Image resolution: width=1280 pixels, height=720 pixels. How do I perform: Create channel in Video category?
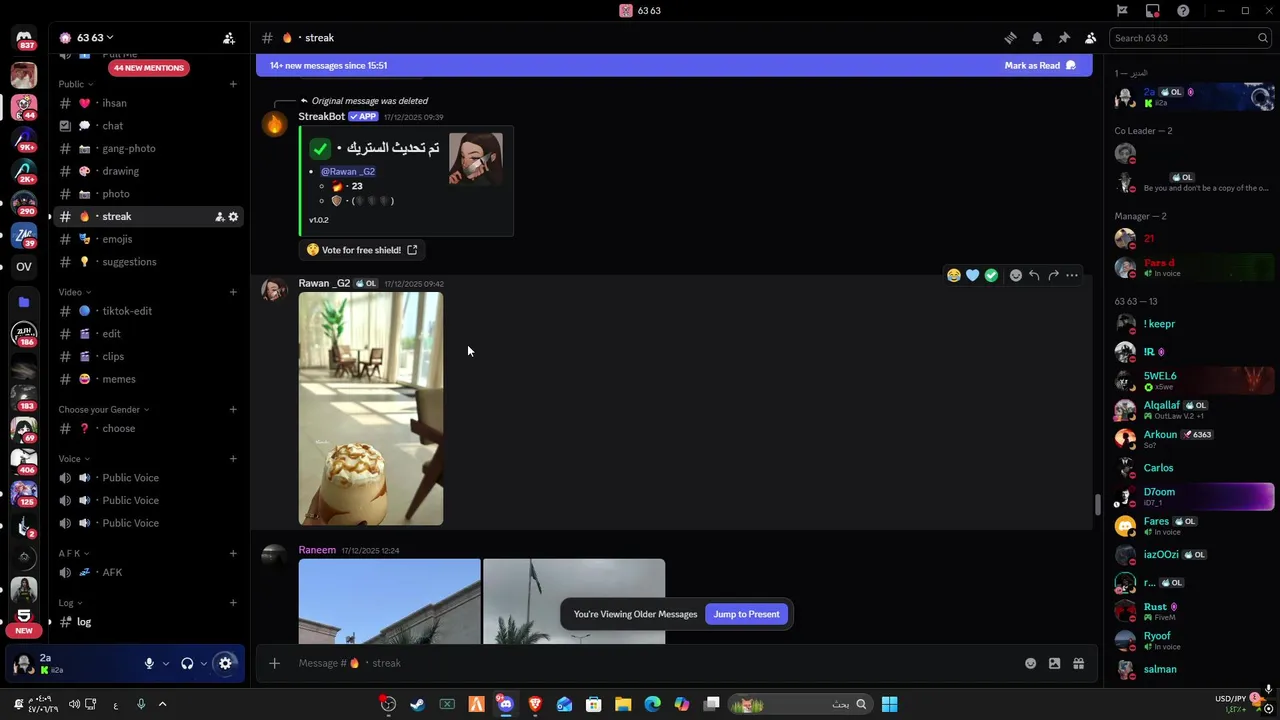[x=233, y=292]
